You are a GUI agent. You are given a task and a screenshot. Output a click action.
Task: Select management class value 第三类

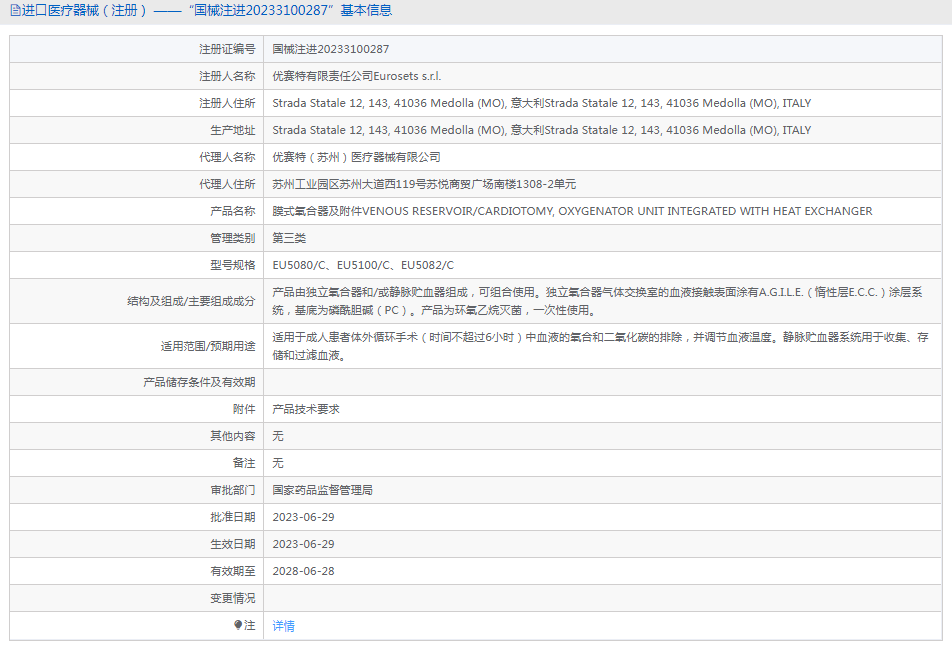(x=289, y=238)
